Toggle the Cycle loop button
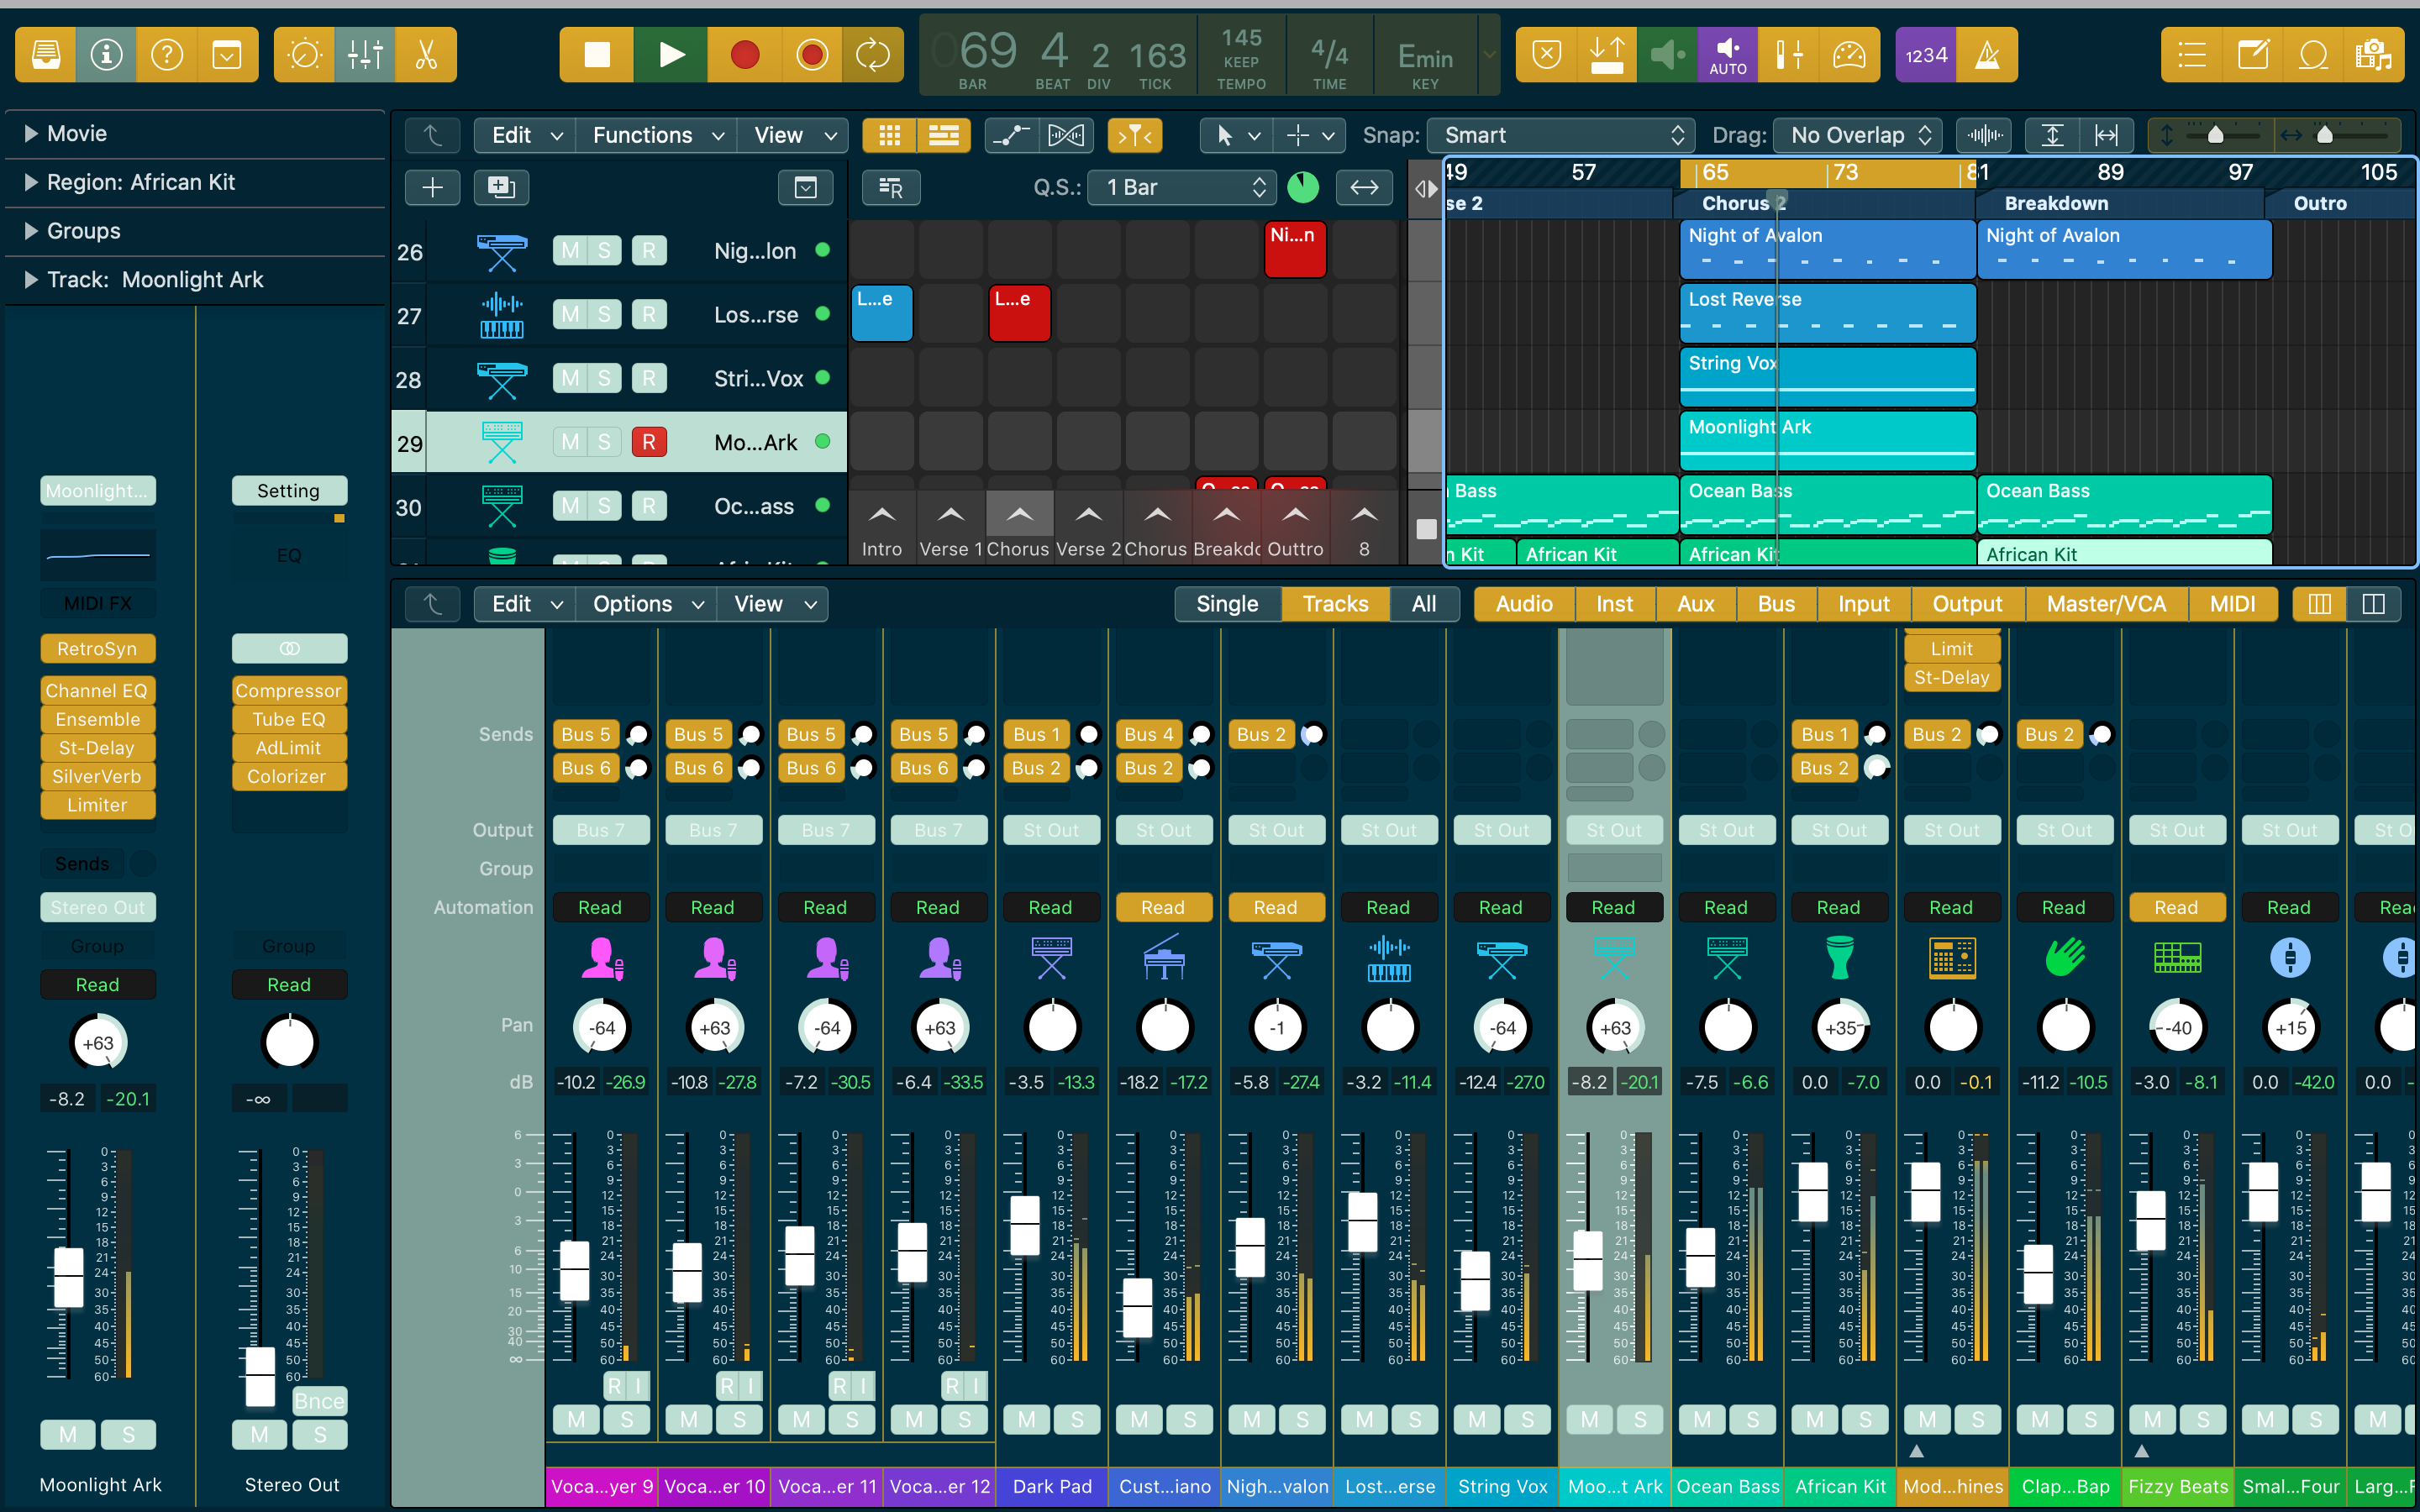 [872, 55]
